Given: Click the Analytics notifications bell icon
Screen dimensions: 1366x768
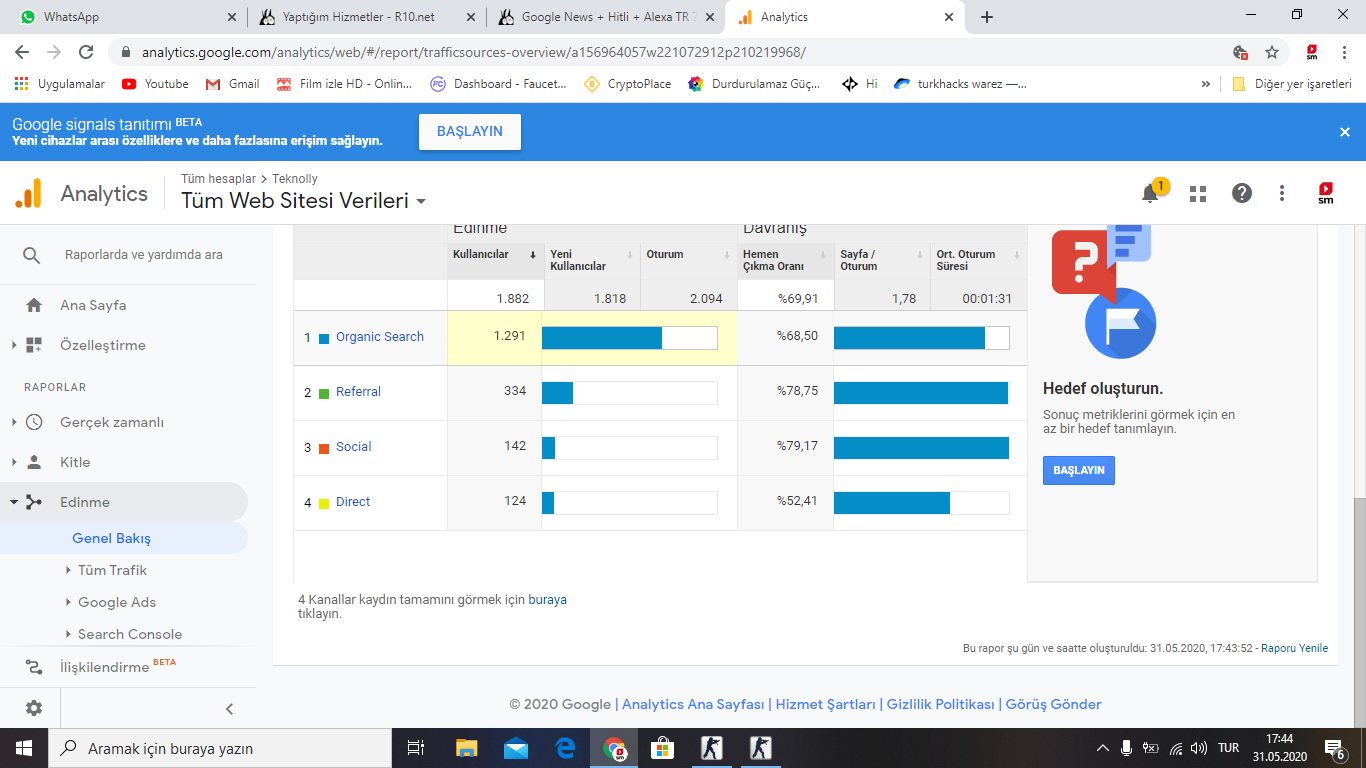Looking at the screenshot, I should pyautogui.click(x=1150, y=194).
